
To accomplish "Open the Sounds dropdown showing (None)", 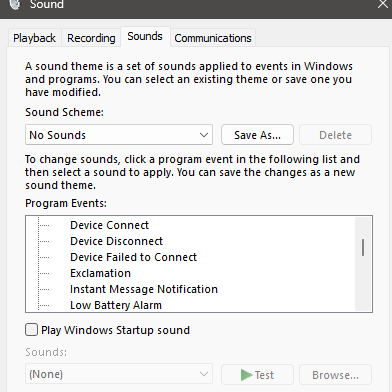I will point(119,374).
